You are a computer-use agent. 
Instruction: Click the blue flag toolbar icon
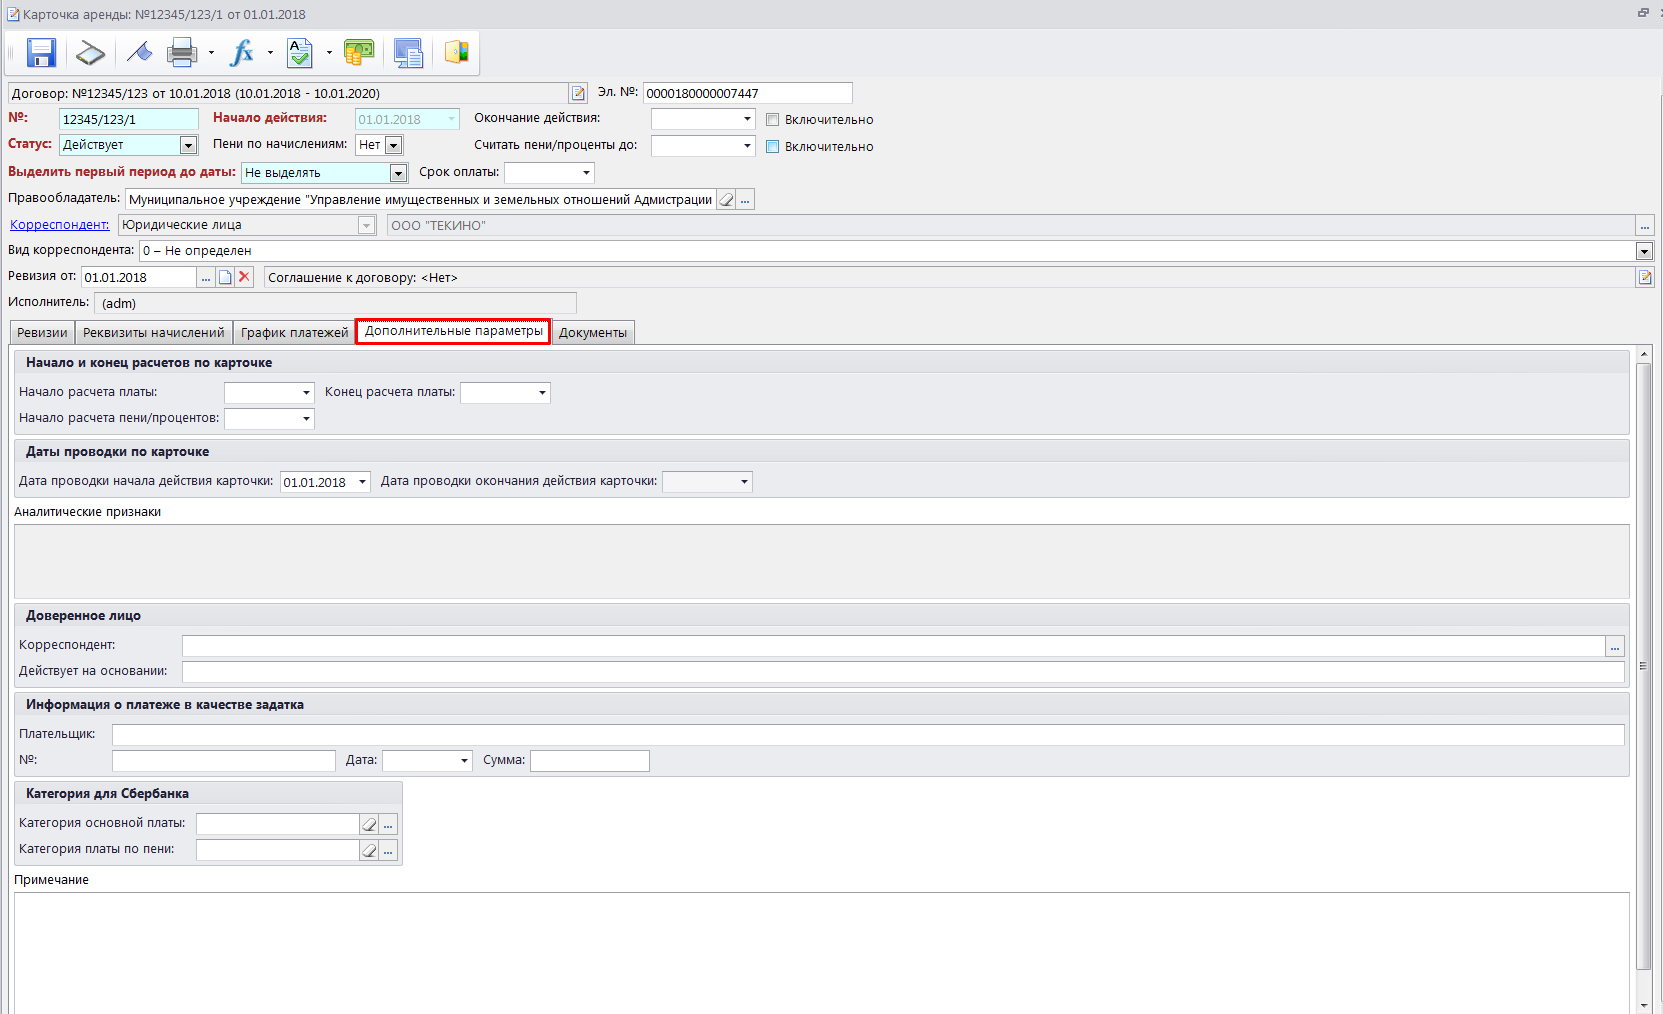coord(139,52)
